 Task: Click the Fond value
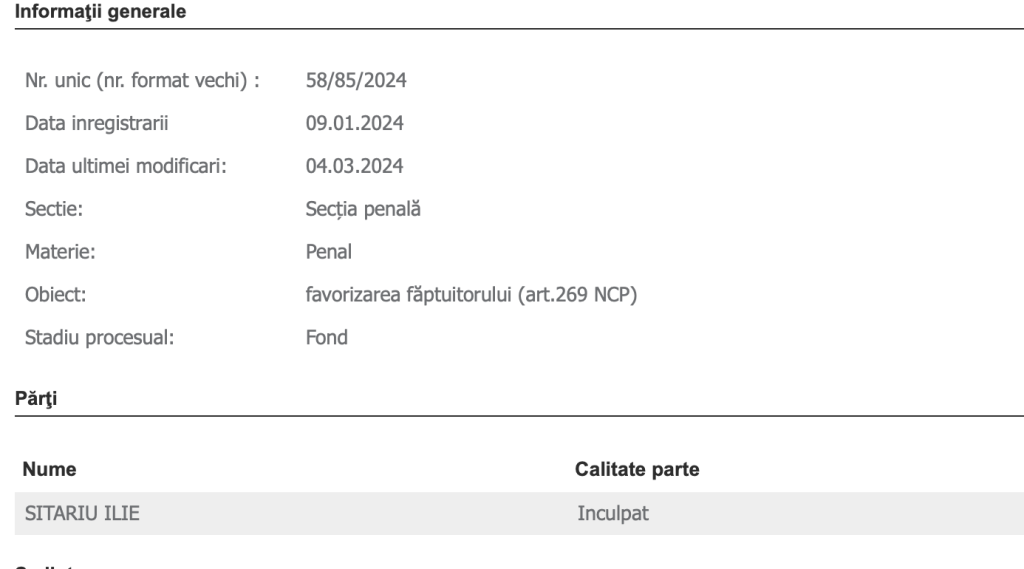pyautogui.click(x=326, y=337)
